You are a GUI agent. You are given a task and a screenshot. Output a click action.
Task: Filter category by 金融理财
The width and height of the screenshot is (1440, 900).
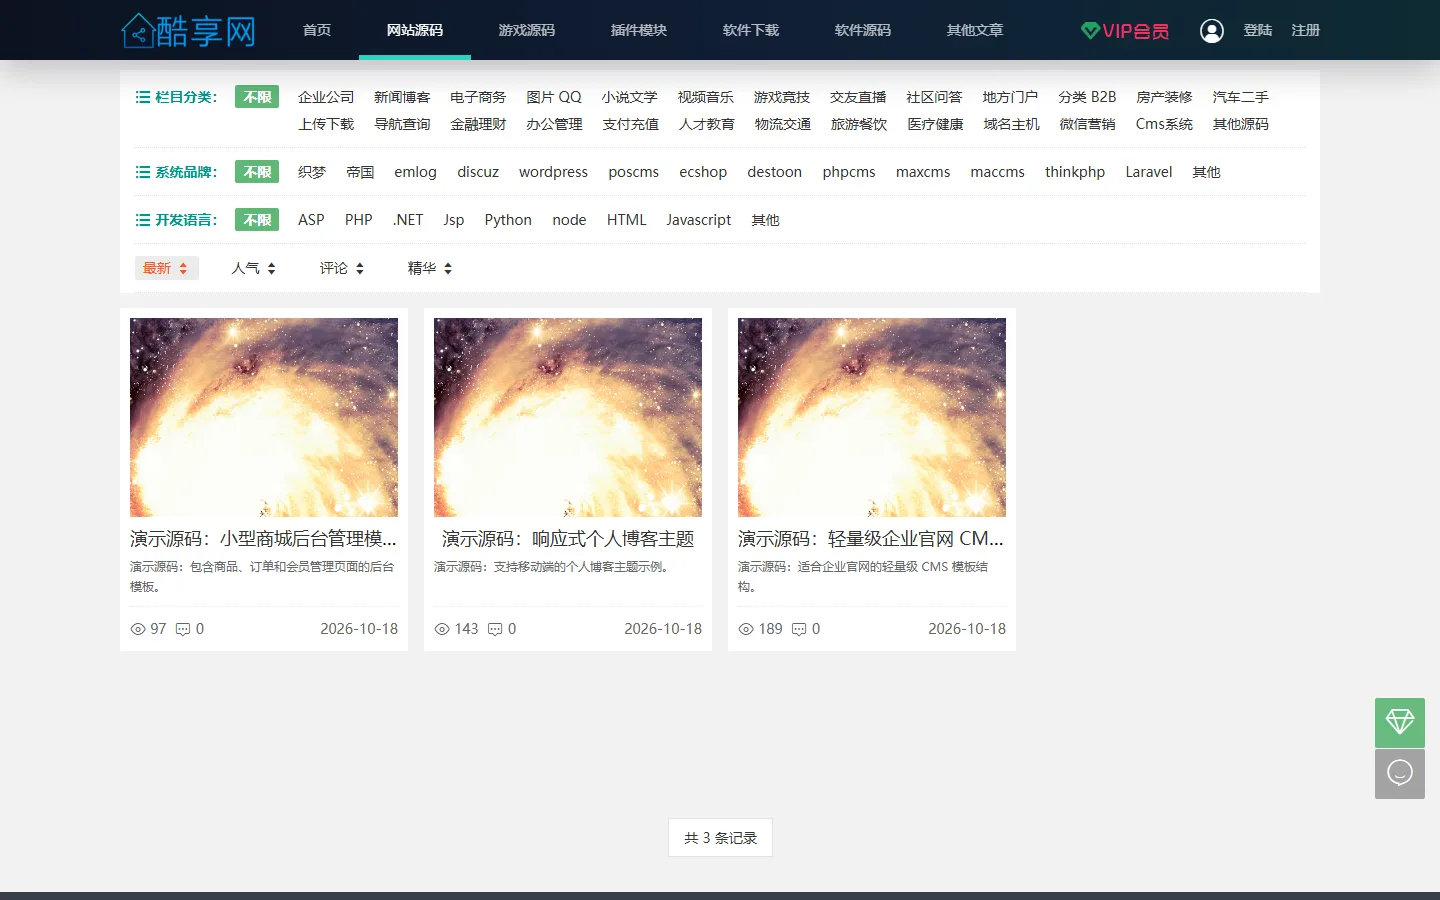(478, 124)
